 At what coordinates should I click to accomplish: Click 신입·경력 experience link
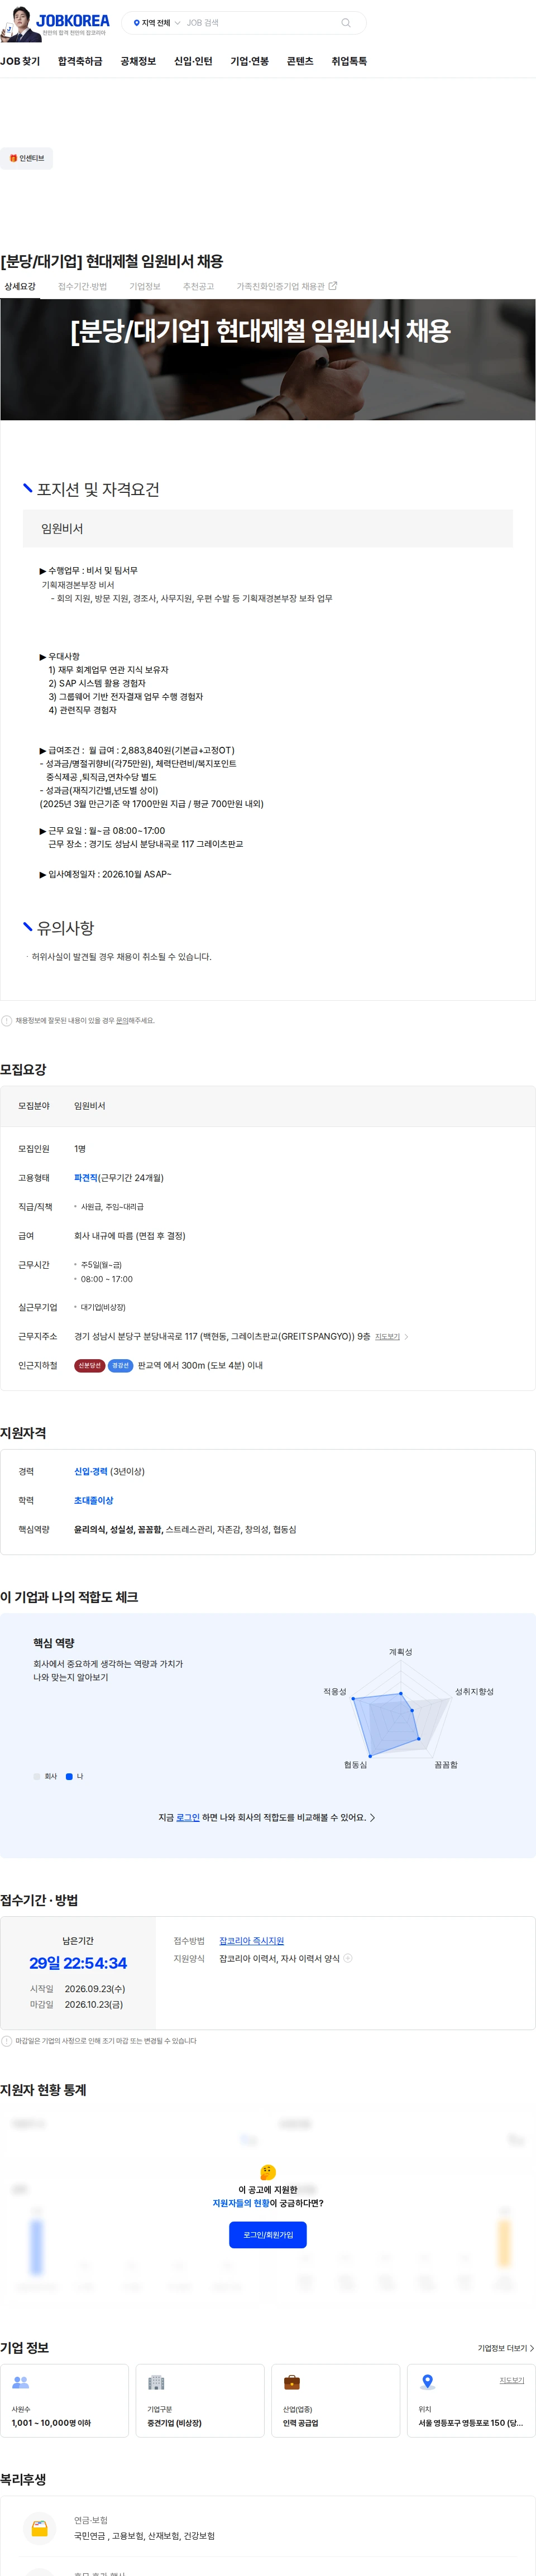pos(91,1472)
